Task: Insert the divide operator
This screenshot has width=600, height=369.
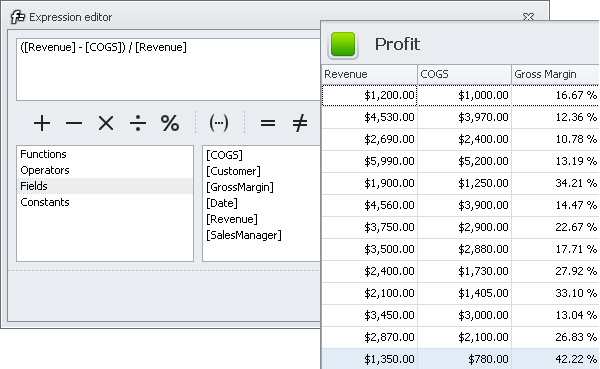Action: [138, 123]
